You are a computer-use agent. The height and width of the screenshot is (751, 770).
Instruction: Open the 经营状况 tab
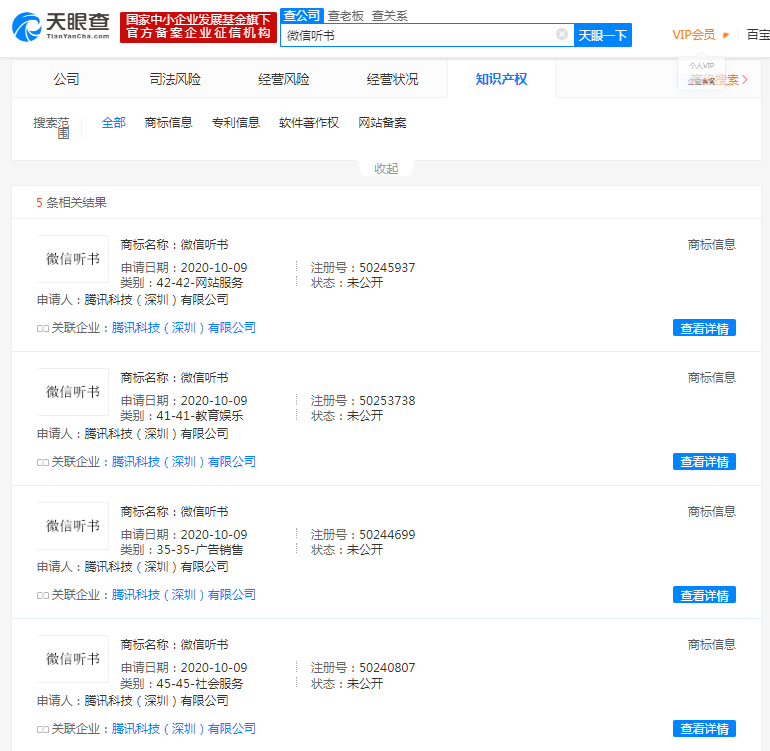pos(392,79)
